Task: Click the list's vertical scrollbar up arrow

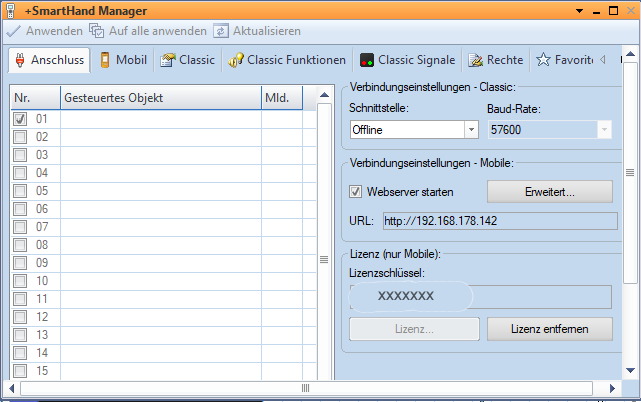Action: coord(324,98)
